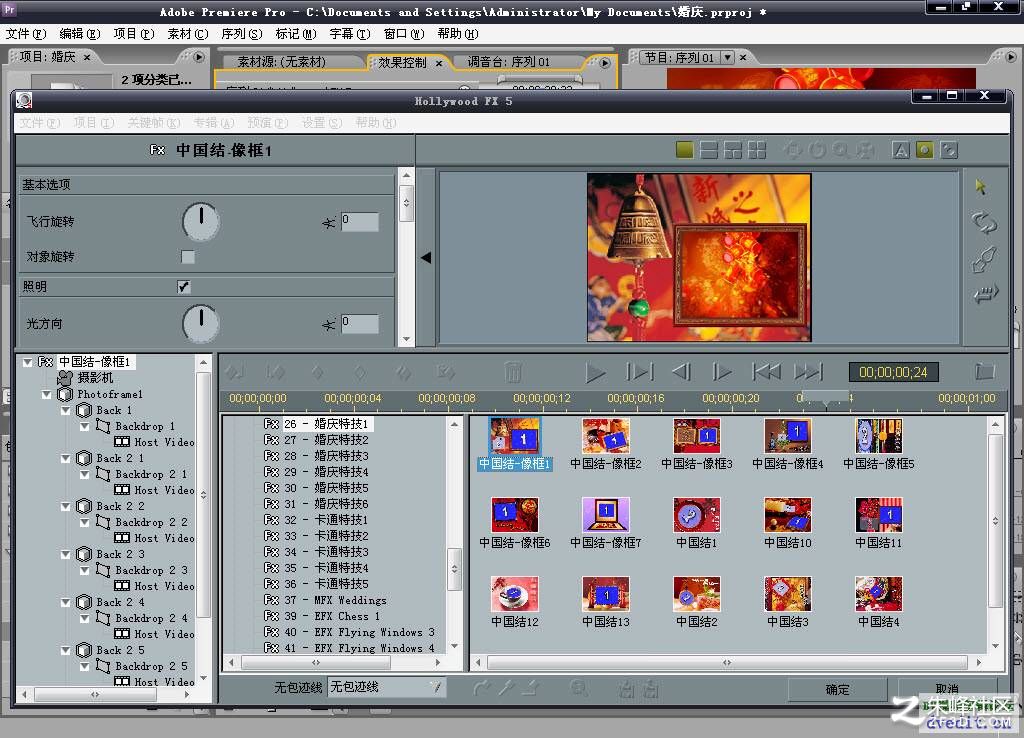Click the 00;00;00;24 timecode display

893,372
